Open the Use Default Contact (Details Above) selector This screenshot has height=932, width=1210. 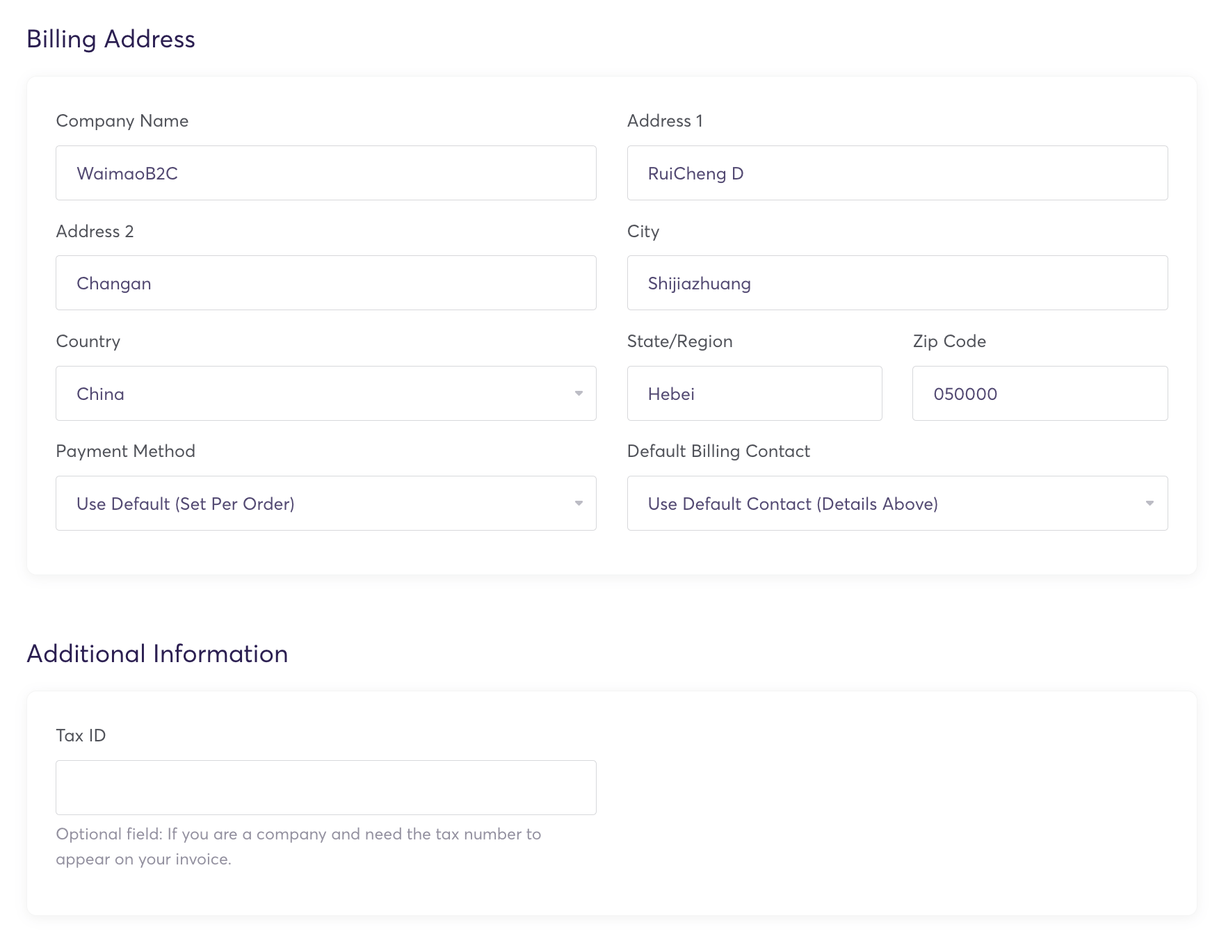[x=896, y=503]
